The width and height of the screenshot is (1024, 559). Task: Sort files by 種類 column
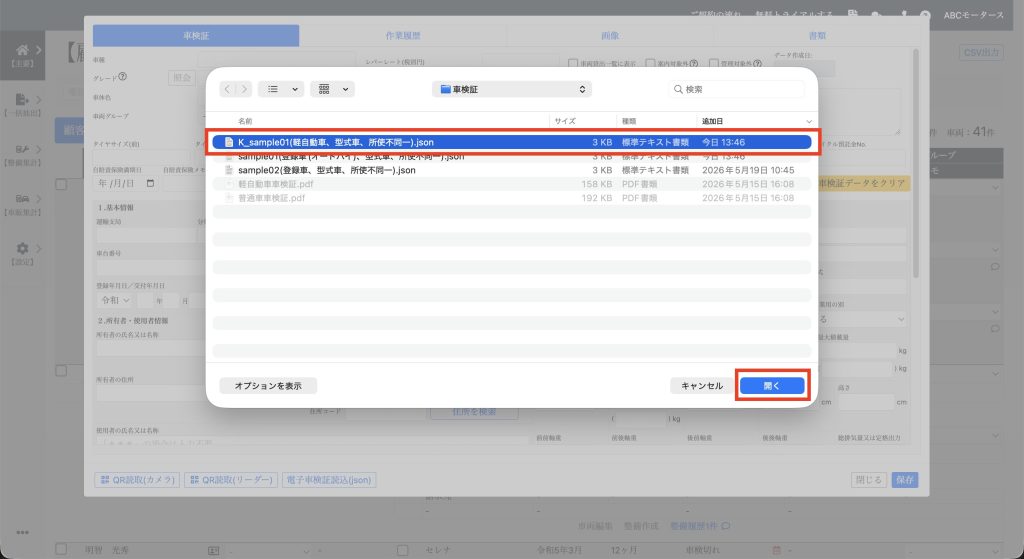click(629, 121)
